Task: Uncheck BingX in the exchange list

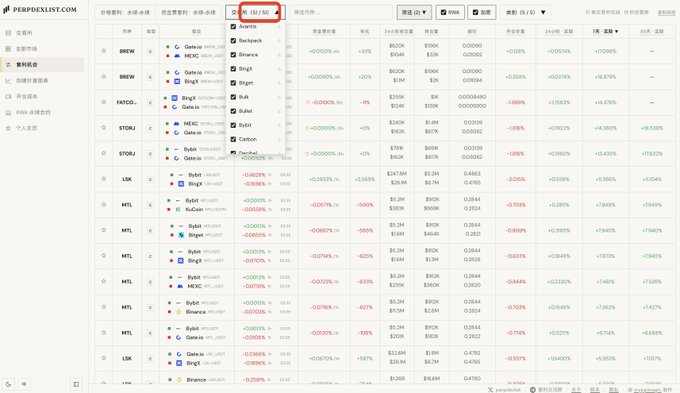Action: pos(233,69)
